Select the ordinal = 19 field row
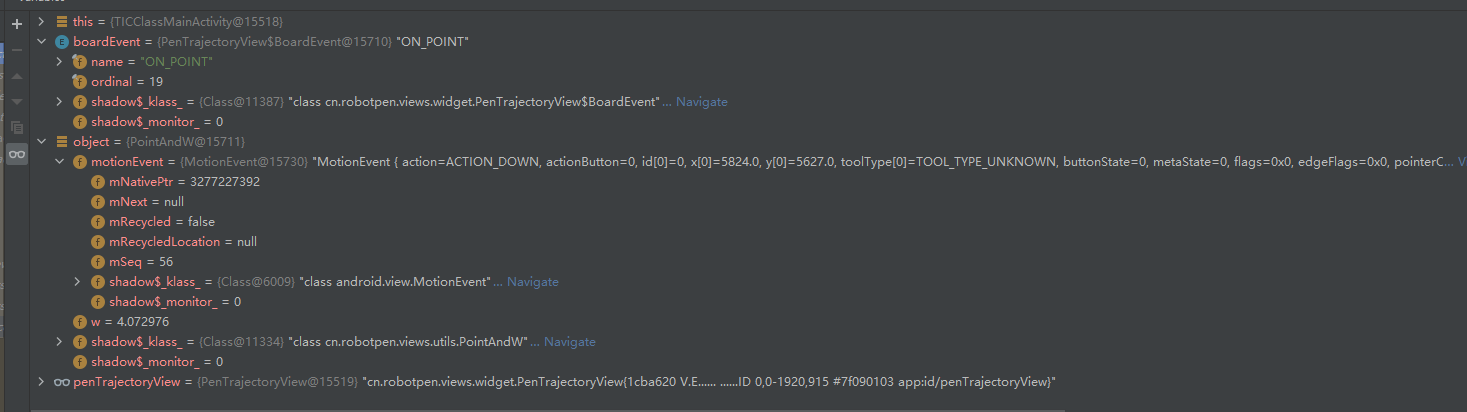The image size is (1467, 412). pyautogui.click(x=747, y=82)
